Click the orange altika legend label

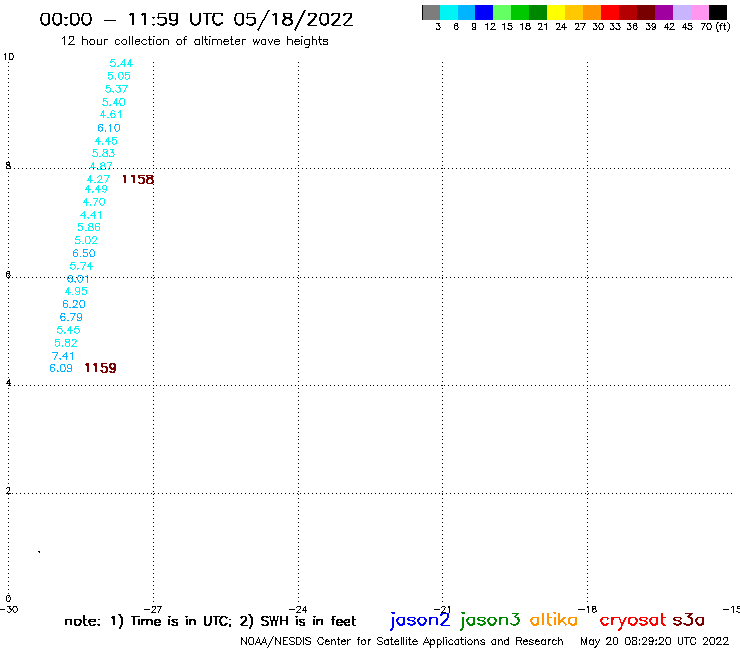coord(554,620)
